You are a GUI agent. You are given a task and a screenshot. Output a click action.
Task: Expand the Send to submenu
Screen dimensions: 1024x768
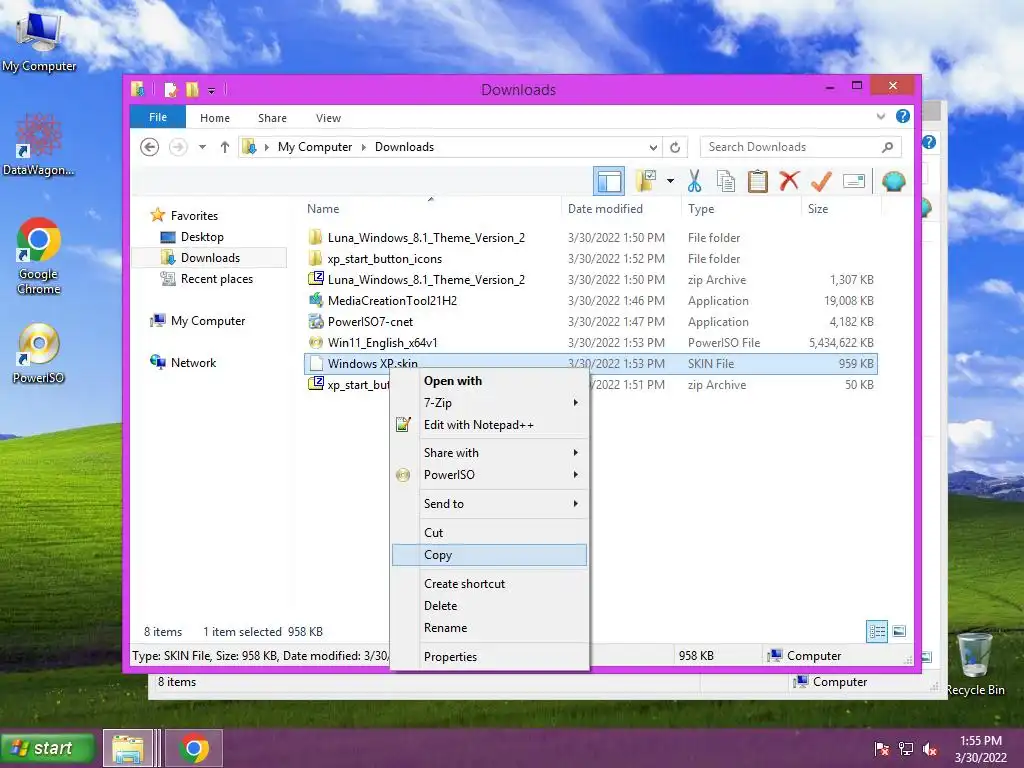coord(490,504)
